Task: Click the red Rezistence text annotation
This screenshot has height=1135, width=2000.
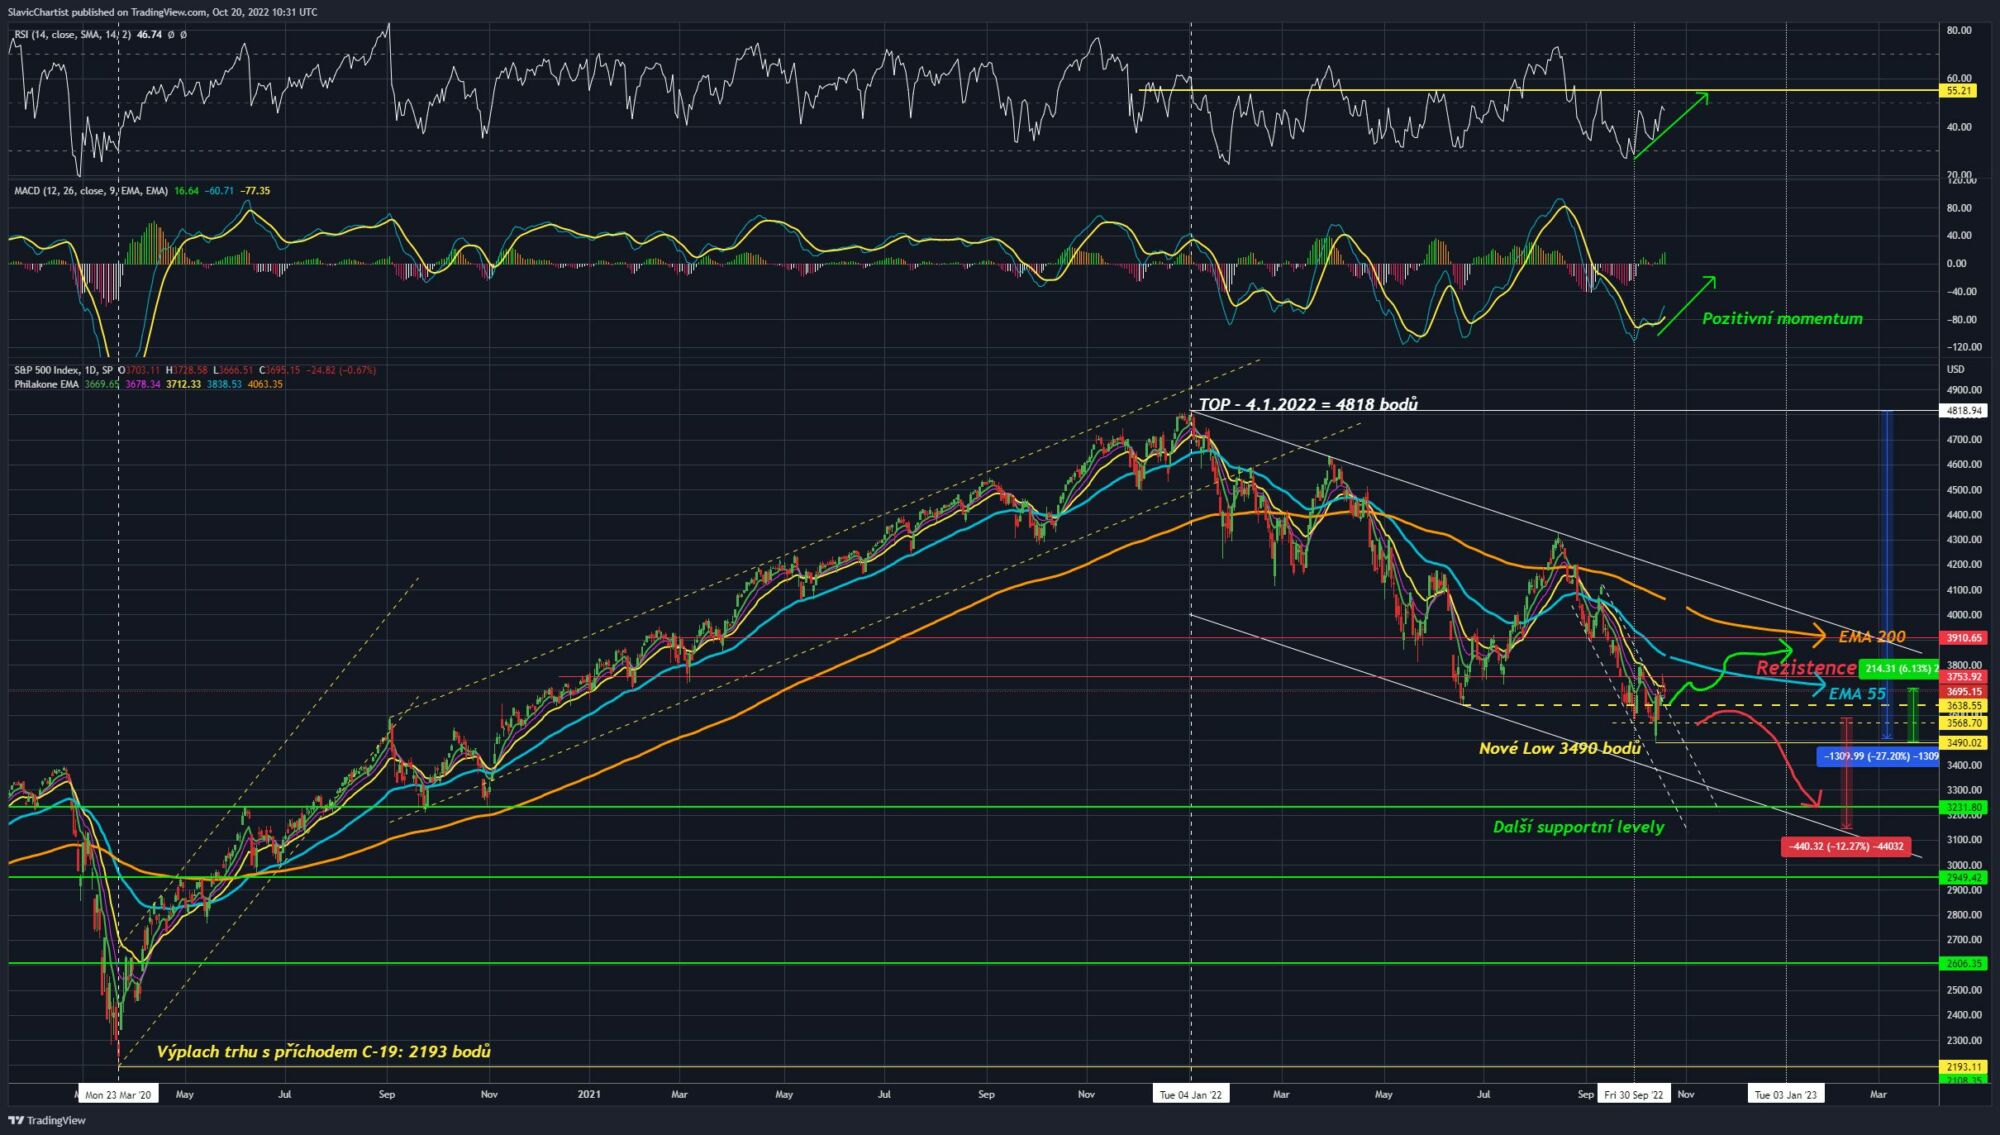Action: click(1806, 667)
